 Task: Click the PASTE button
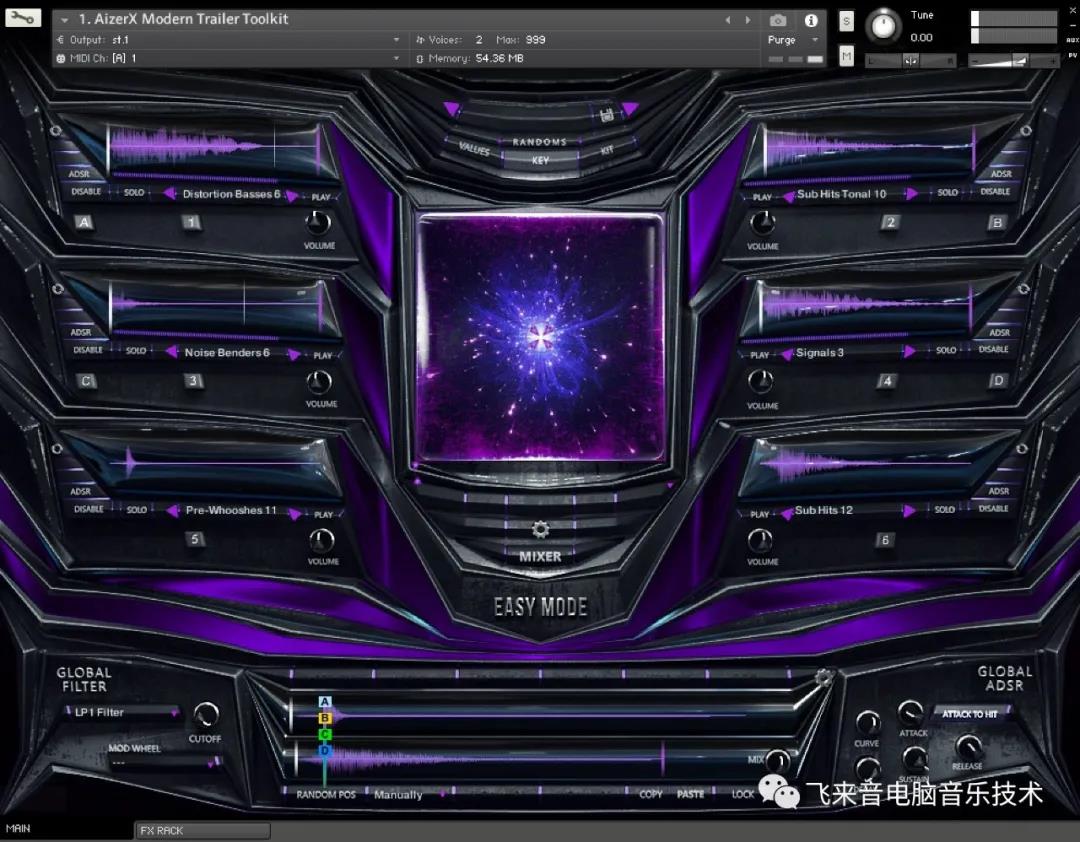click(690, 794)
